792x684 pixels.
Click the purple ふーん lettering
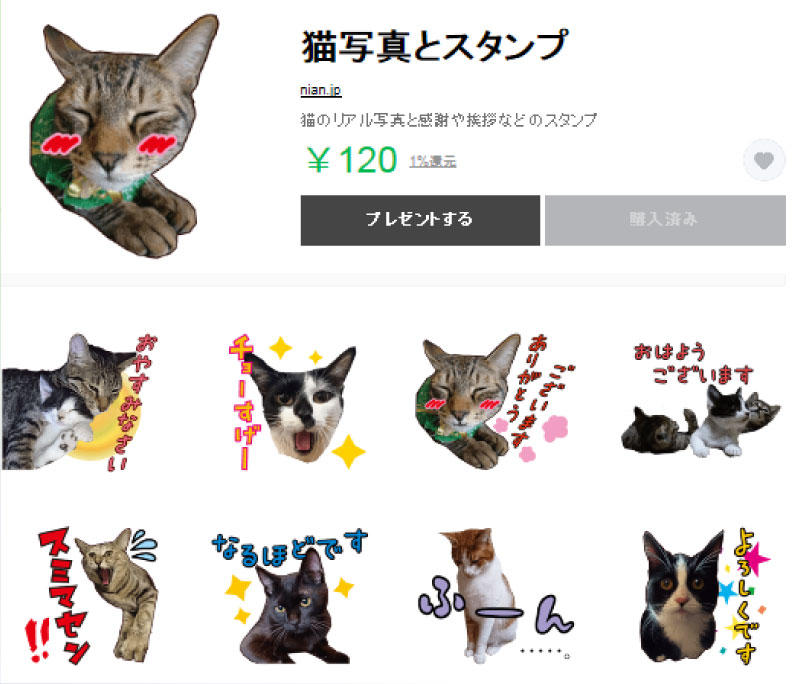click(496, 612)
